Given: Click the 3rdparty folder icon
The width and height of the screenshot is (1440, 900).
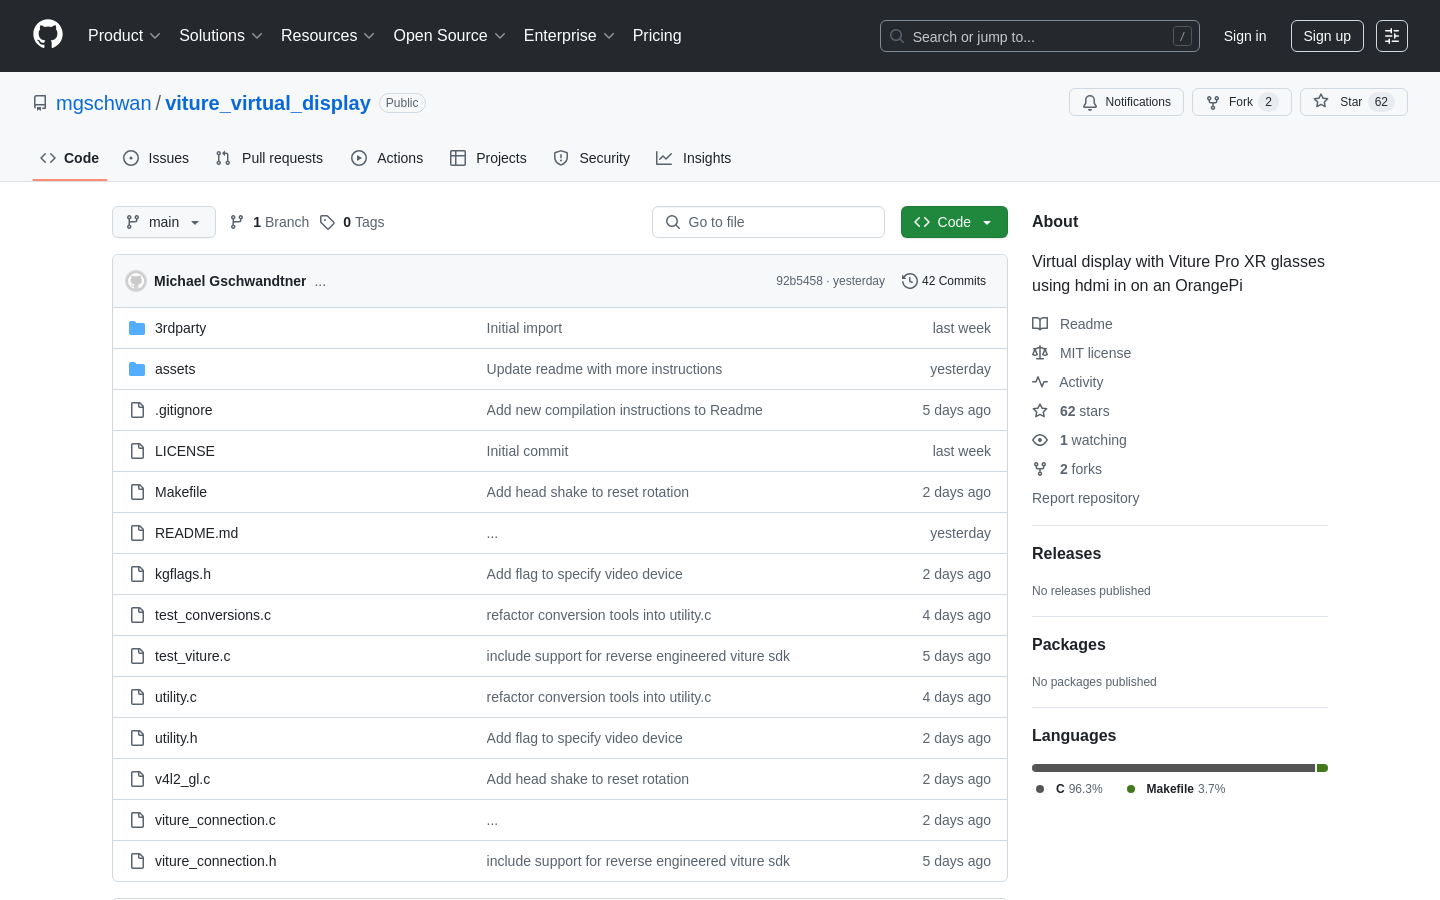Looking at the screenshot, I should click(x=137, y=328).
